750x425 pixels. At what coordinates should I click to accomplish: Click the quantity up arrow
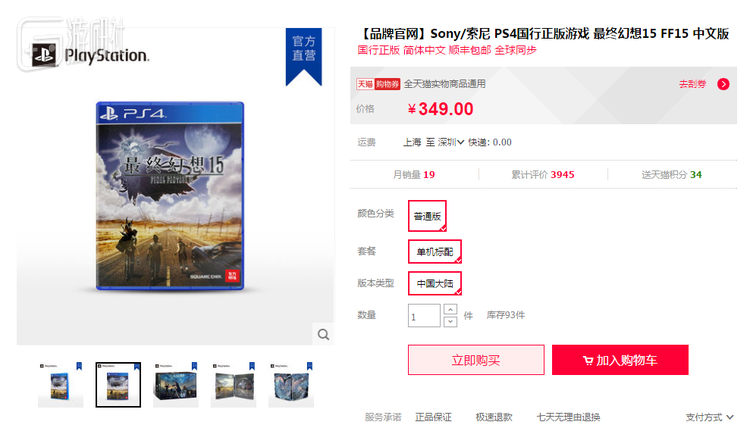[x=450, y=309]
